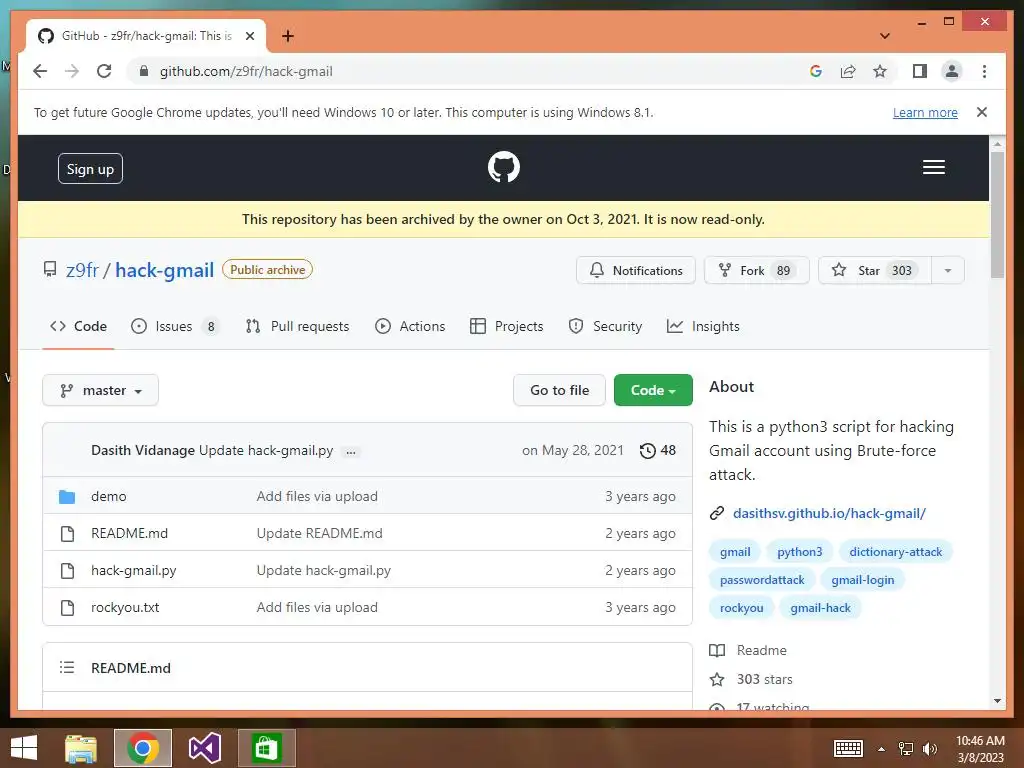The height and width of the screenshot is (768, 1024).
Task: Click the Sign up button
Action: (x=90, y=169)
